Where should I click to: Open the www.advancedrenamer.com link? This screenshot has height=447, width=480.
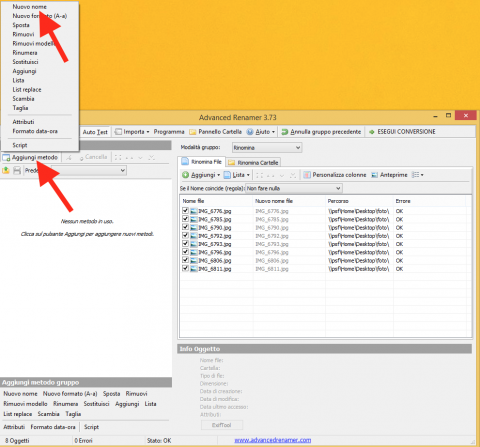[273, 440]
